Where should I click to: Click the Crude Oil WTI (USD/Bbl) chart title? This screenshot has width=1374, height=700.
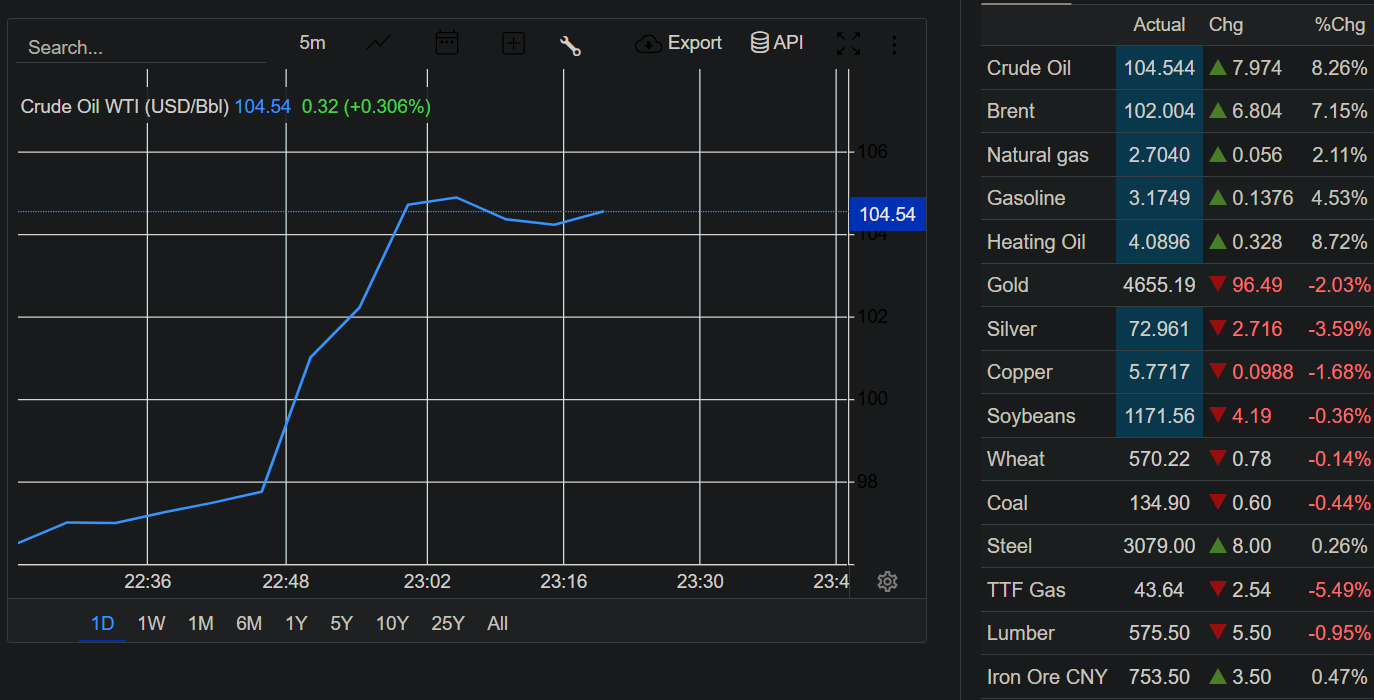click(125, 106)
